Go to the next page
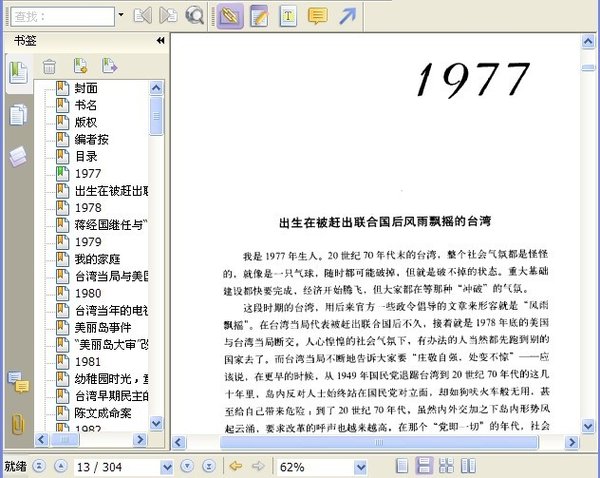The width and height of the screenshot is (600, 478). pos(187,466)
